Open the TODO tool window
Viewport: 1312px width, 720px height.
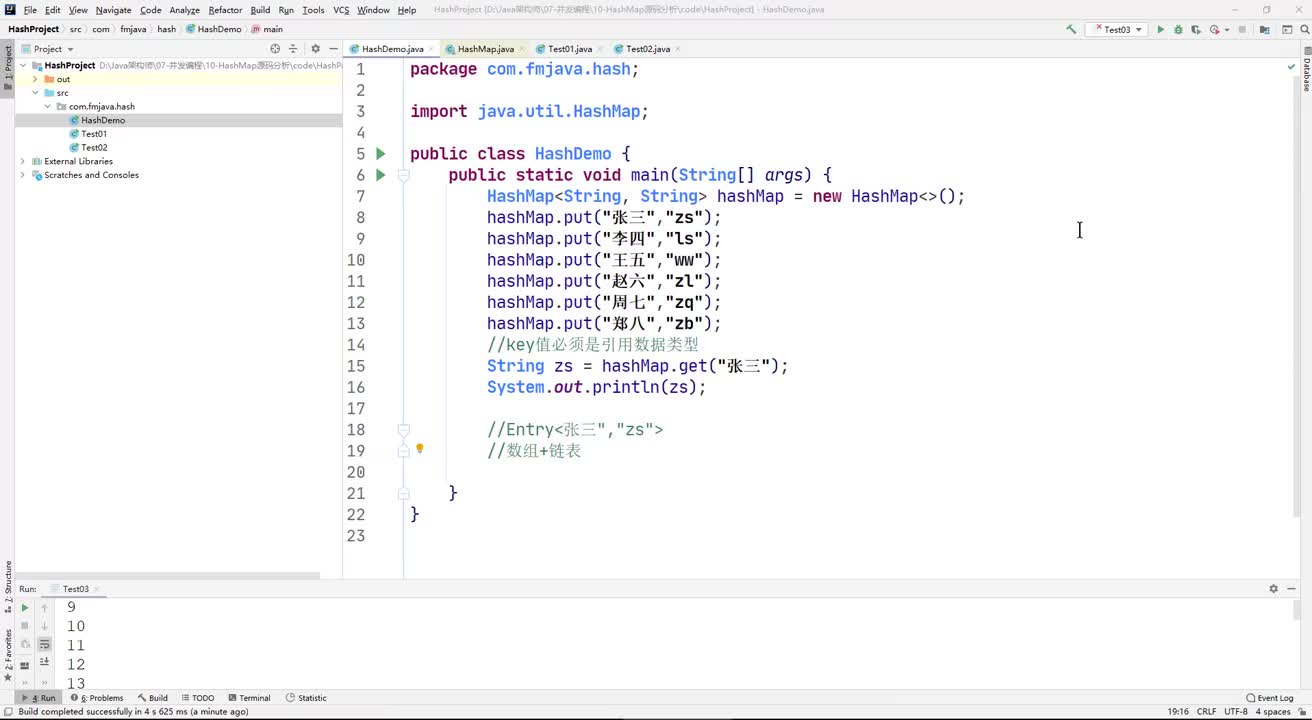tap(197, 698)
